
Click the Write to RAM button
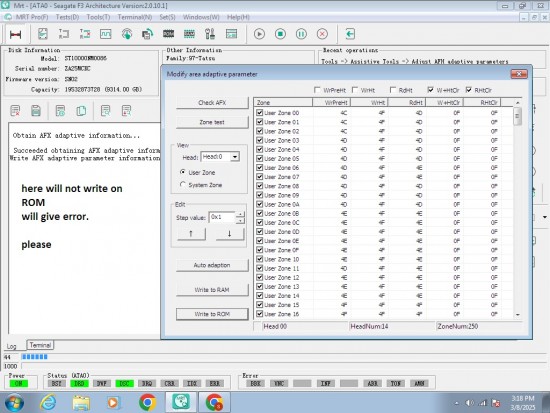[x=212, y=289]
